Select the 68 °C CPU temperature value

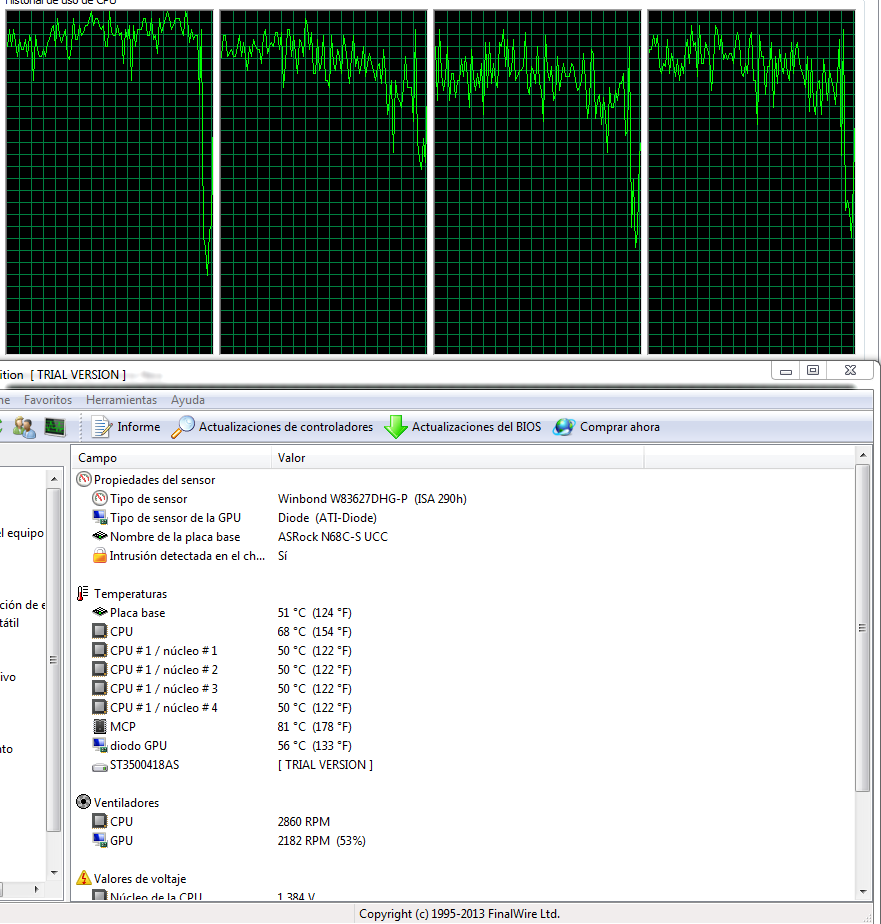click(x=314, y=632)
